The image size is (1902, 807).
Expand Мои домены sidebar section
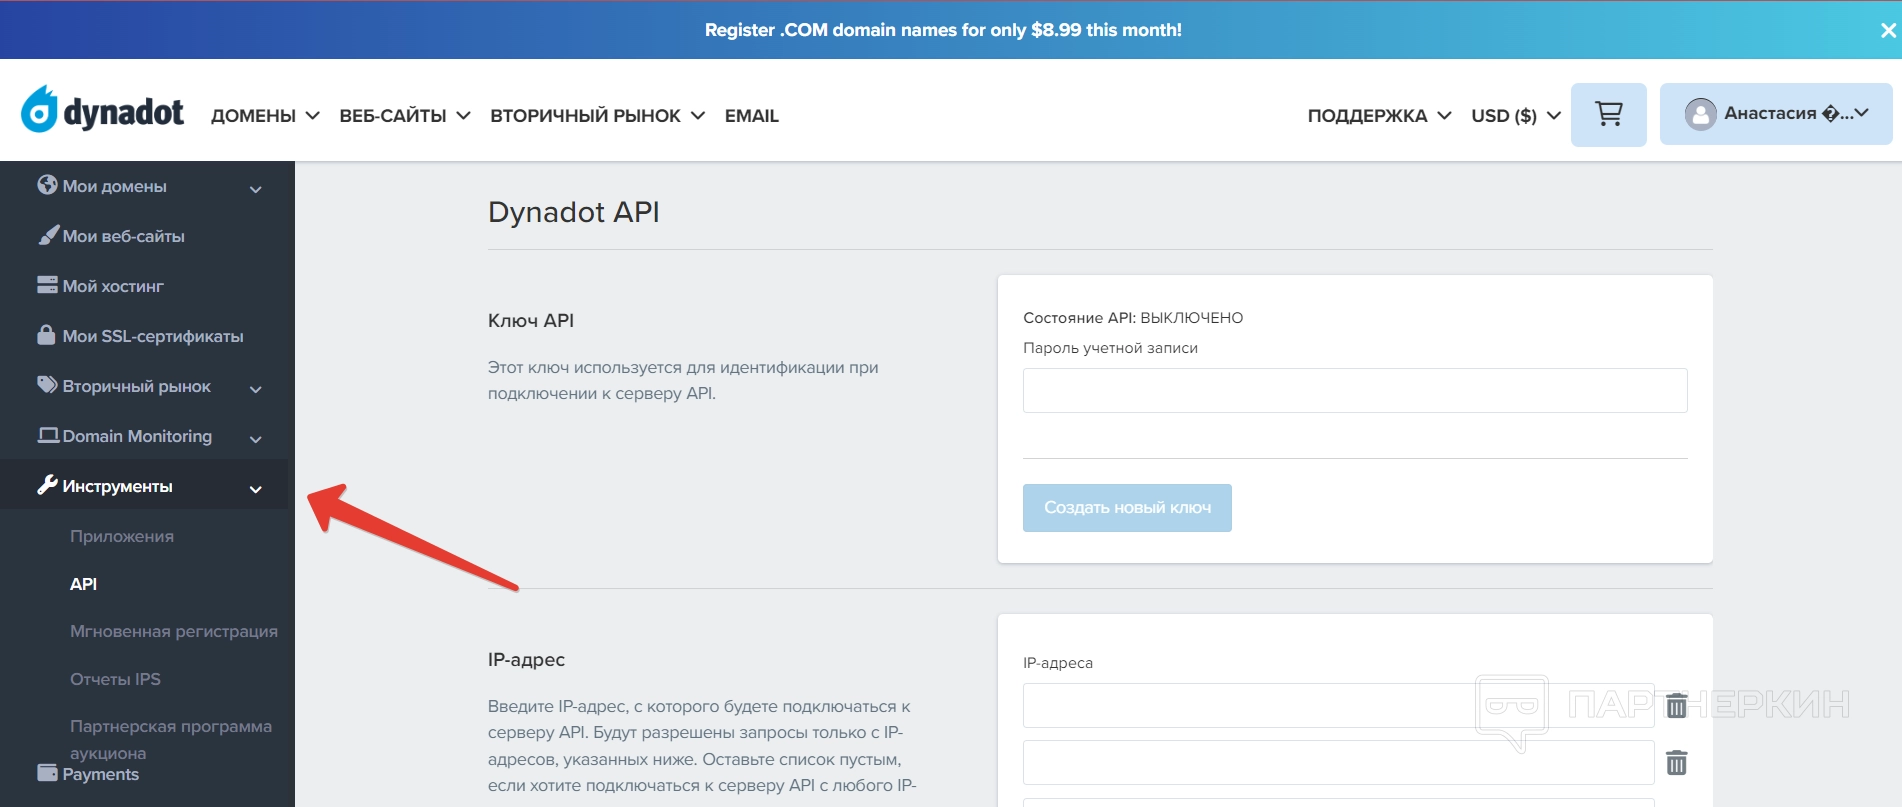click(255, 188)
